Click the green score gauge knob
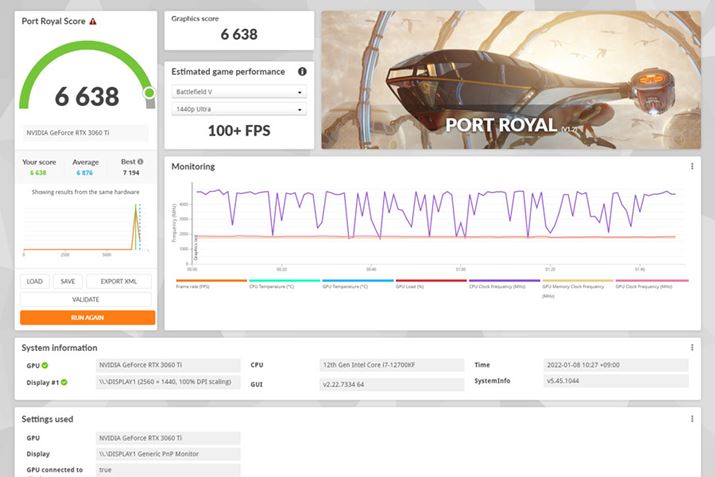 click(149, 93)
